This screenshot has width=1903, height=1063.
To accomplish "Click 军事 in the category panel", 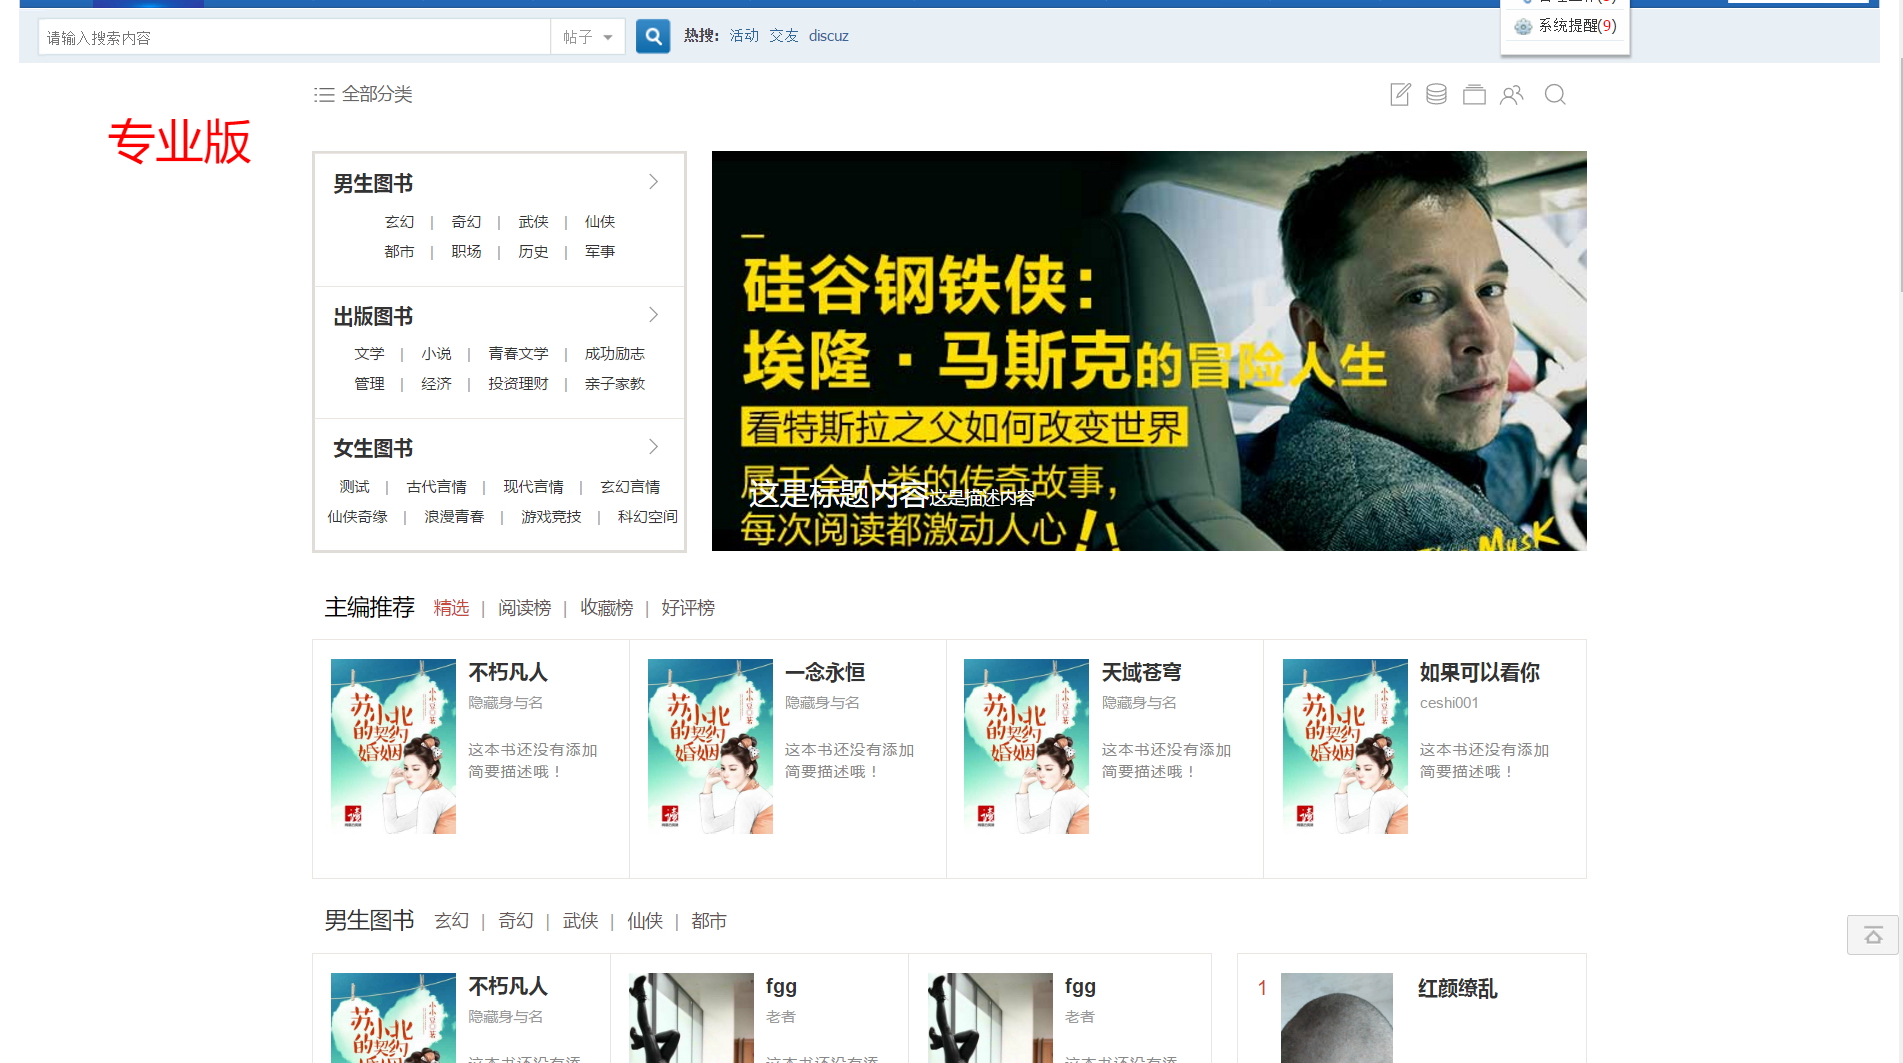I will [x=600, y=252].
